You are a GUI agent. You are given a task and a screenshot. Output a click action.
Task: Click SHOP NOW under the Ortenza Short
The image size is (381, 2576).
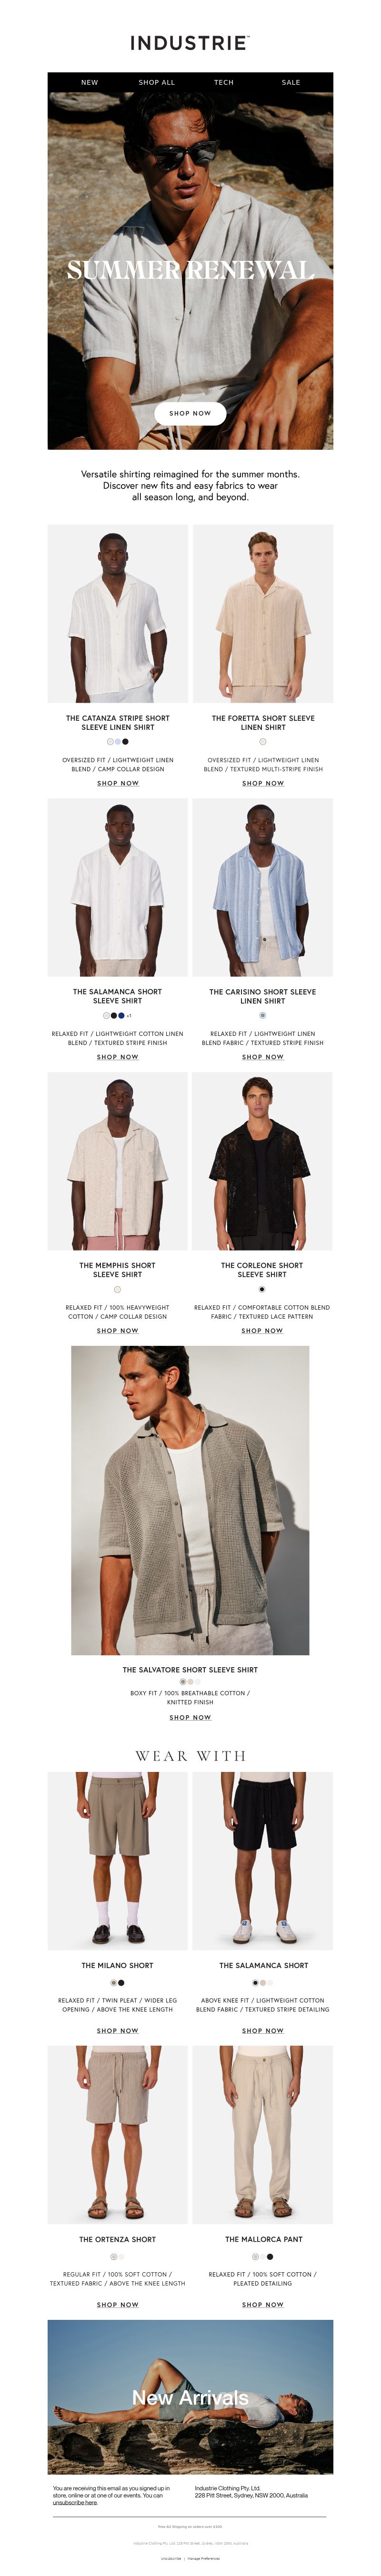pos(118,2304)
